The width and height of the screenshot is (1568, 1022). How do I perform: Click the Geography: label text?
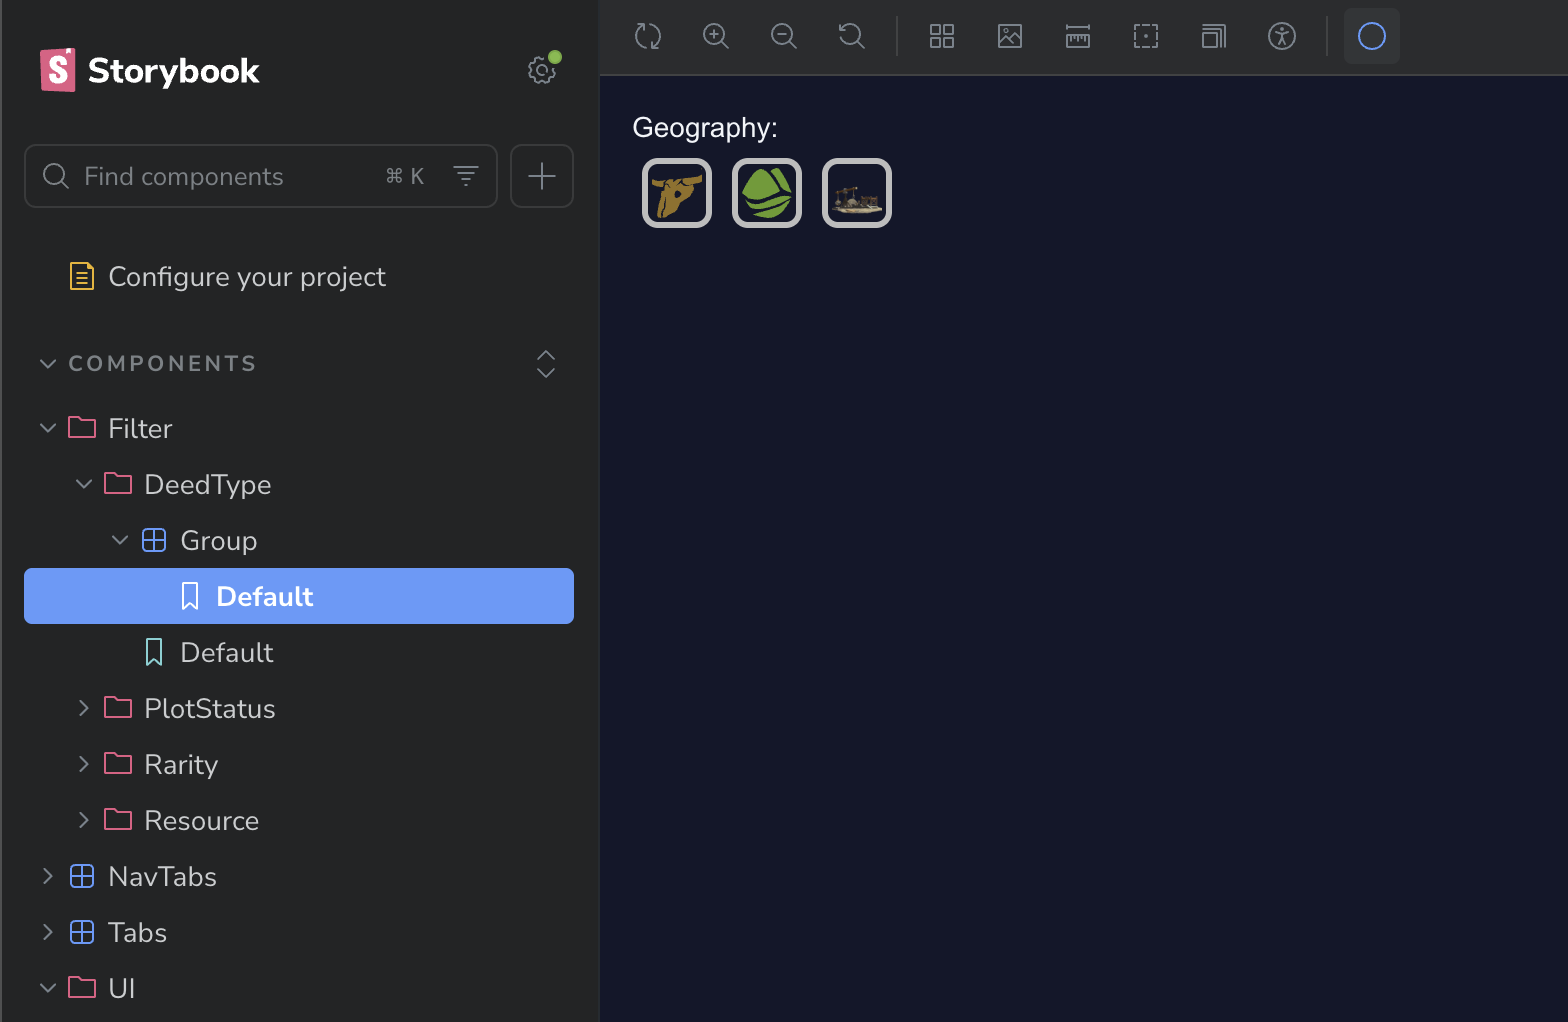(x=705, y=128)
